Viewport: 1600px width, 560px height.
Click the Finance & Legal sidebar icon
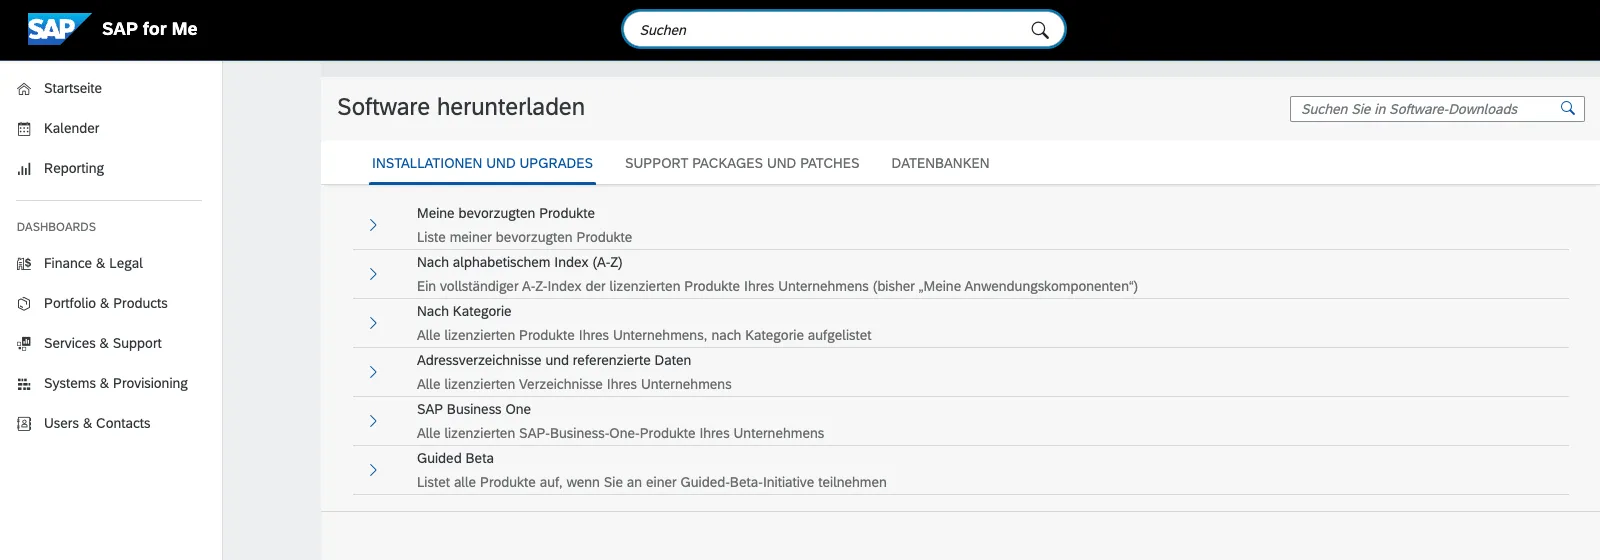click(24, 264)
